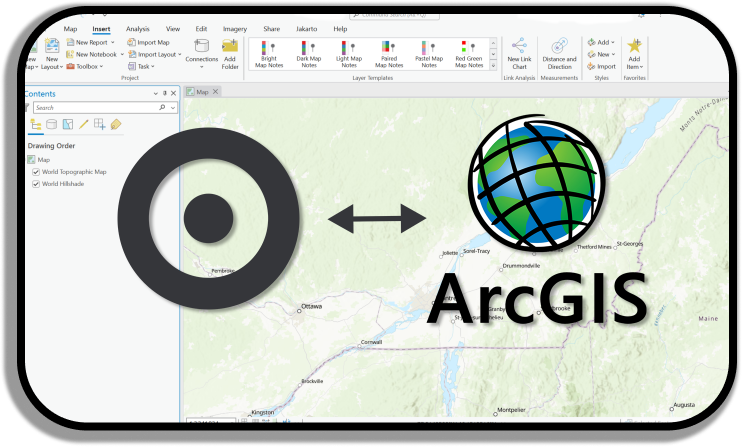742x447 pixels.
Task: Expand the Toolbox dropdown arrow
Action: pos(101,67)
